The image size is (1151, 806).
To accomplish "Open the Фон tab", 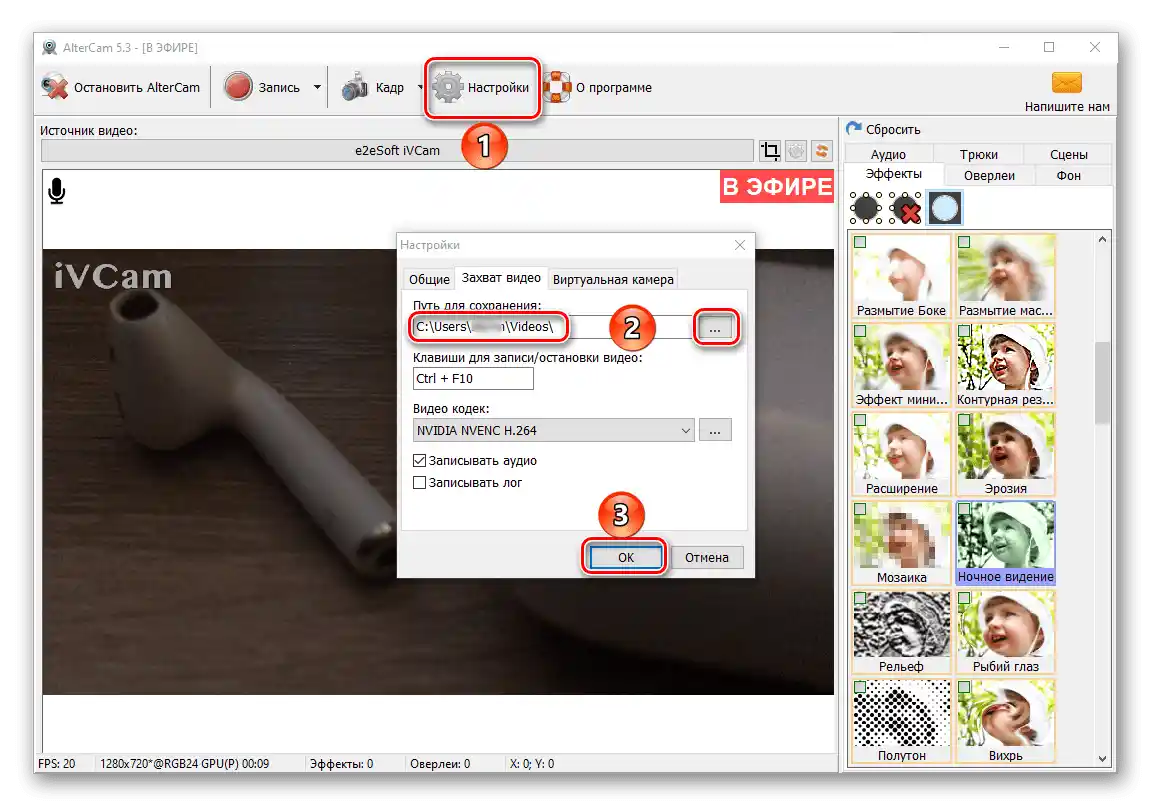I will pos(1068,175).
